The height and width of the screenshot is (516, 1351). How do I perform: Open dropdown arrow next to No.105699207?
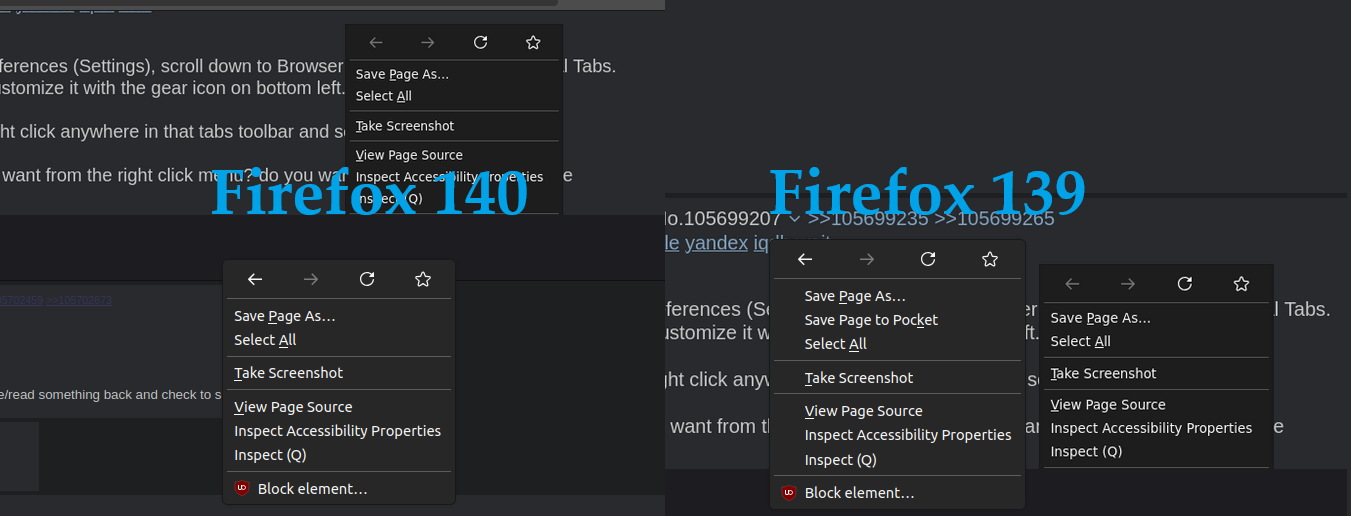point(794,218)
